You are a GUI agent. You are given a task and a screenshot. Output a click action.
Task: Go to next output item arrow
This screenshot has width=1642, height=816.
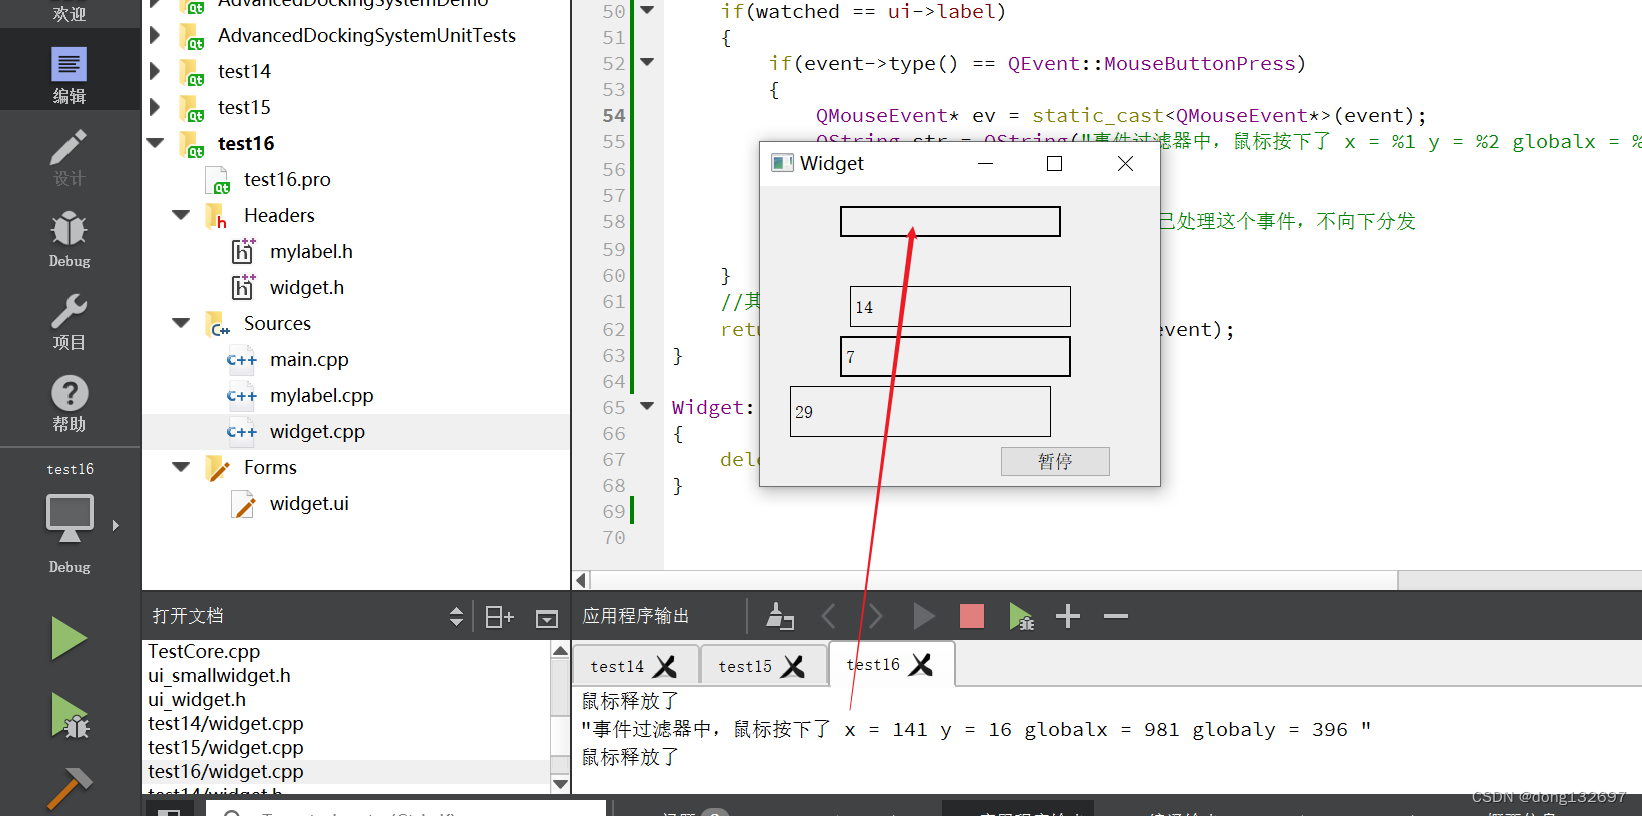coord(875,616)
